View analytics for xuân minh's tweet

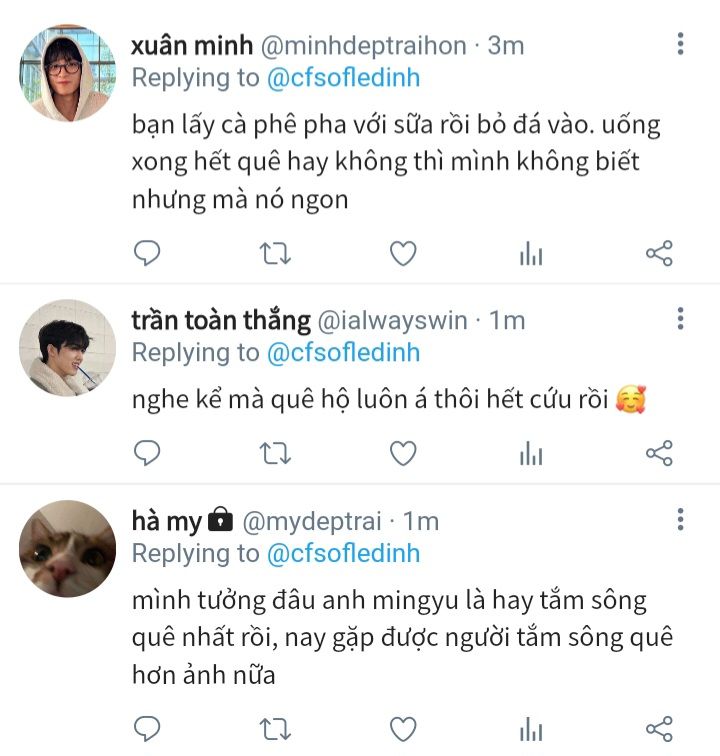(x=530, y=255)
